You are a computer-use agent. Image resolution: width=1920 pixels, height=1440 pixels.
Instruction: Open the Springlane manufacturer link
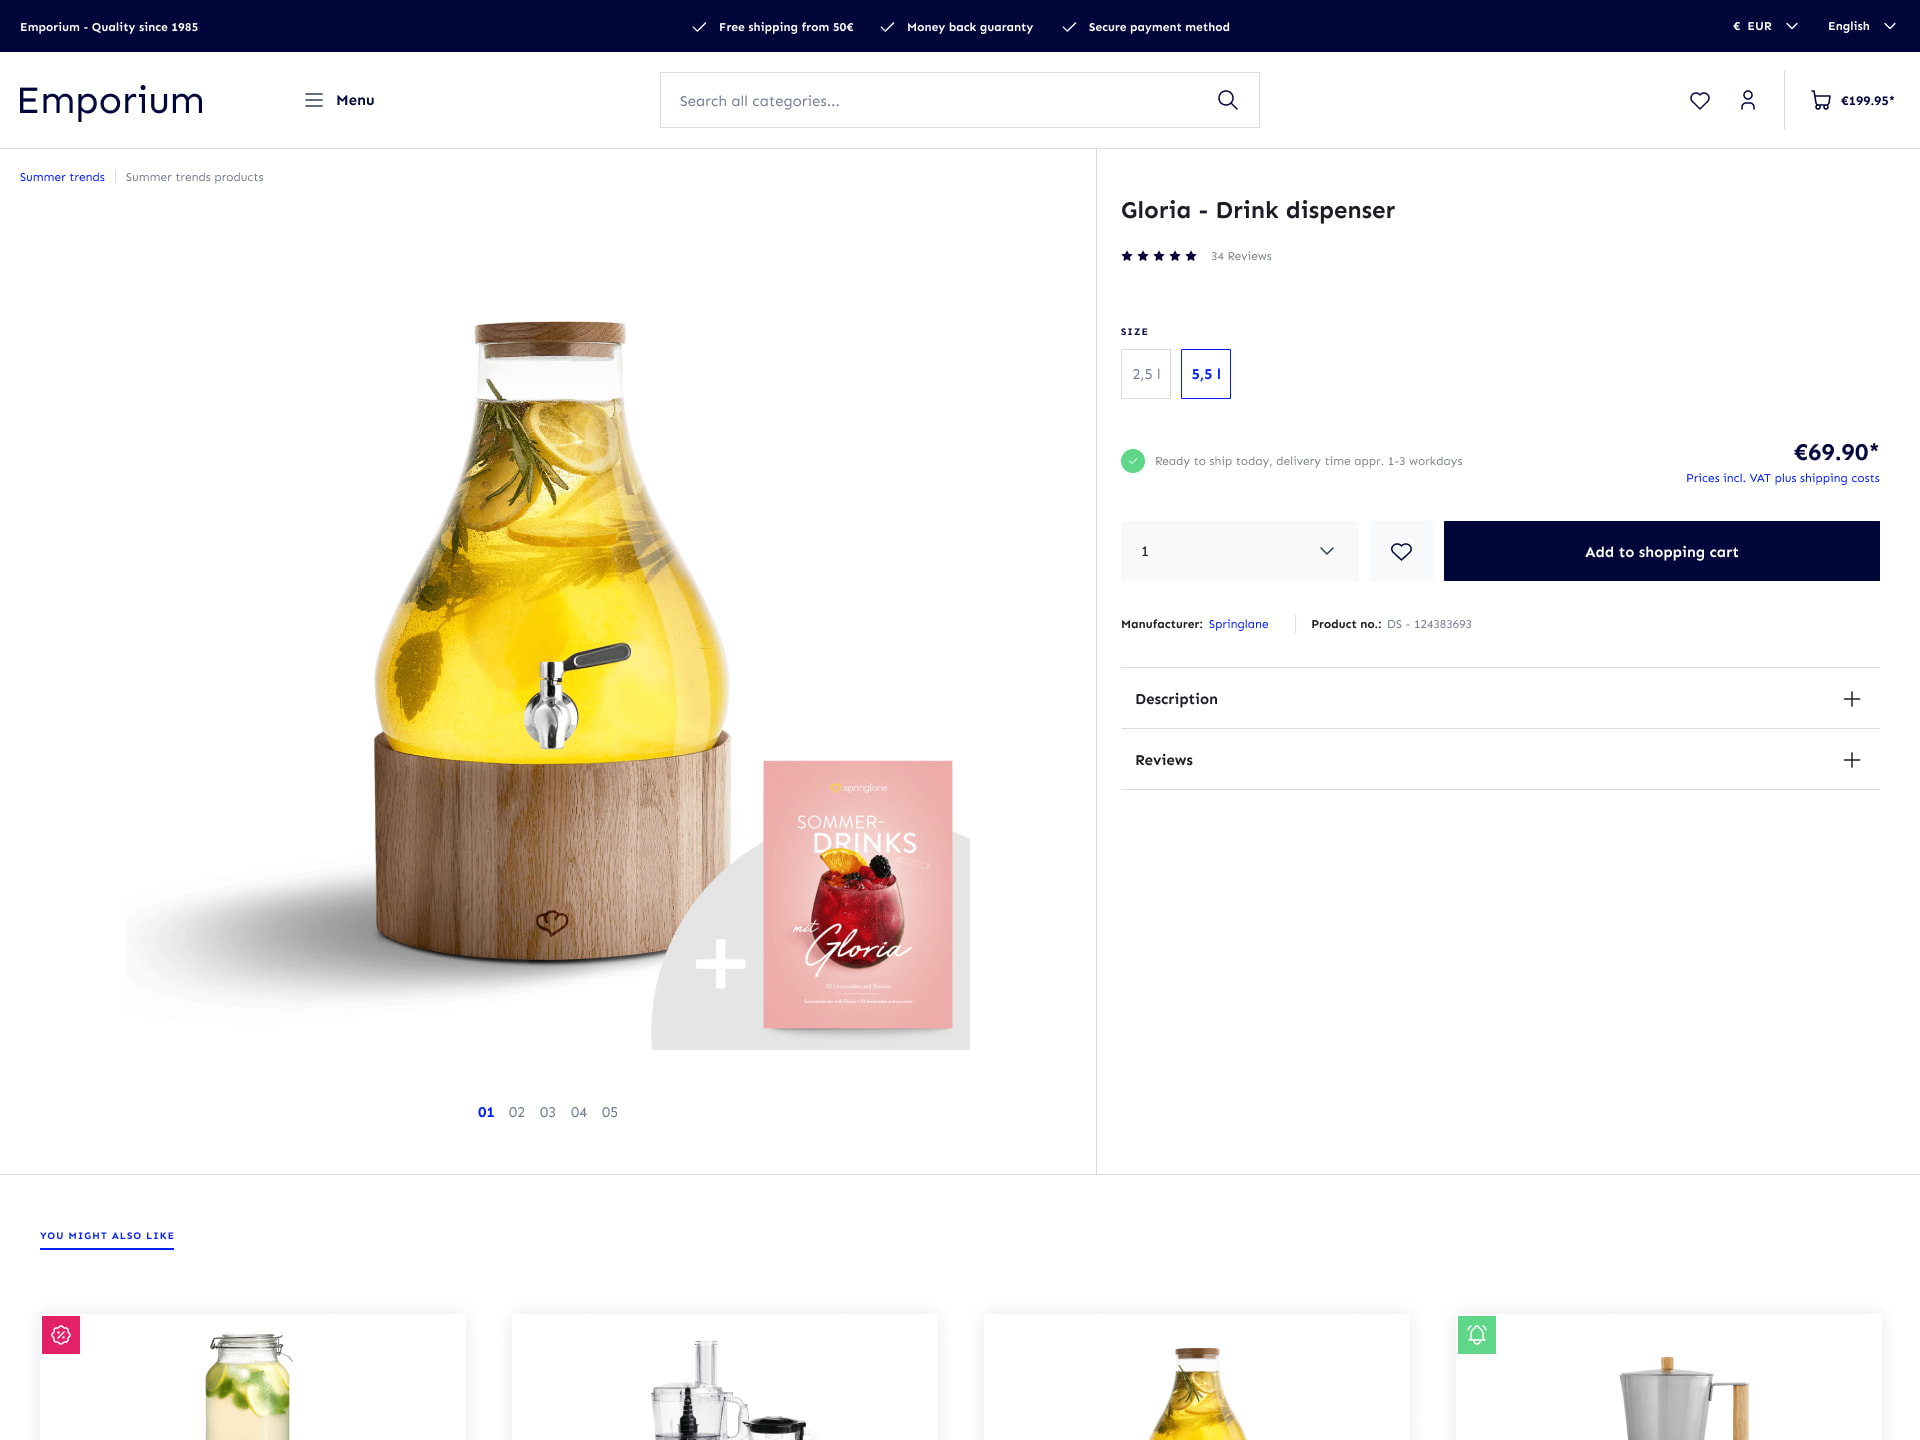pos(1238,624)
